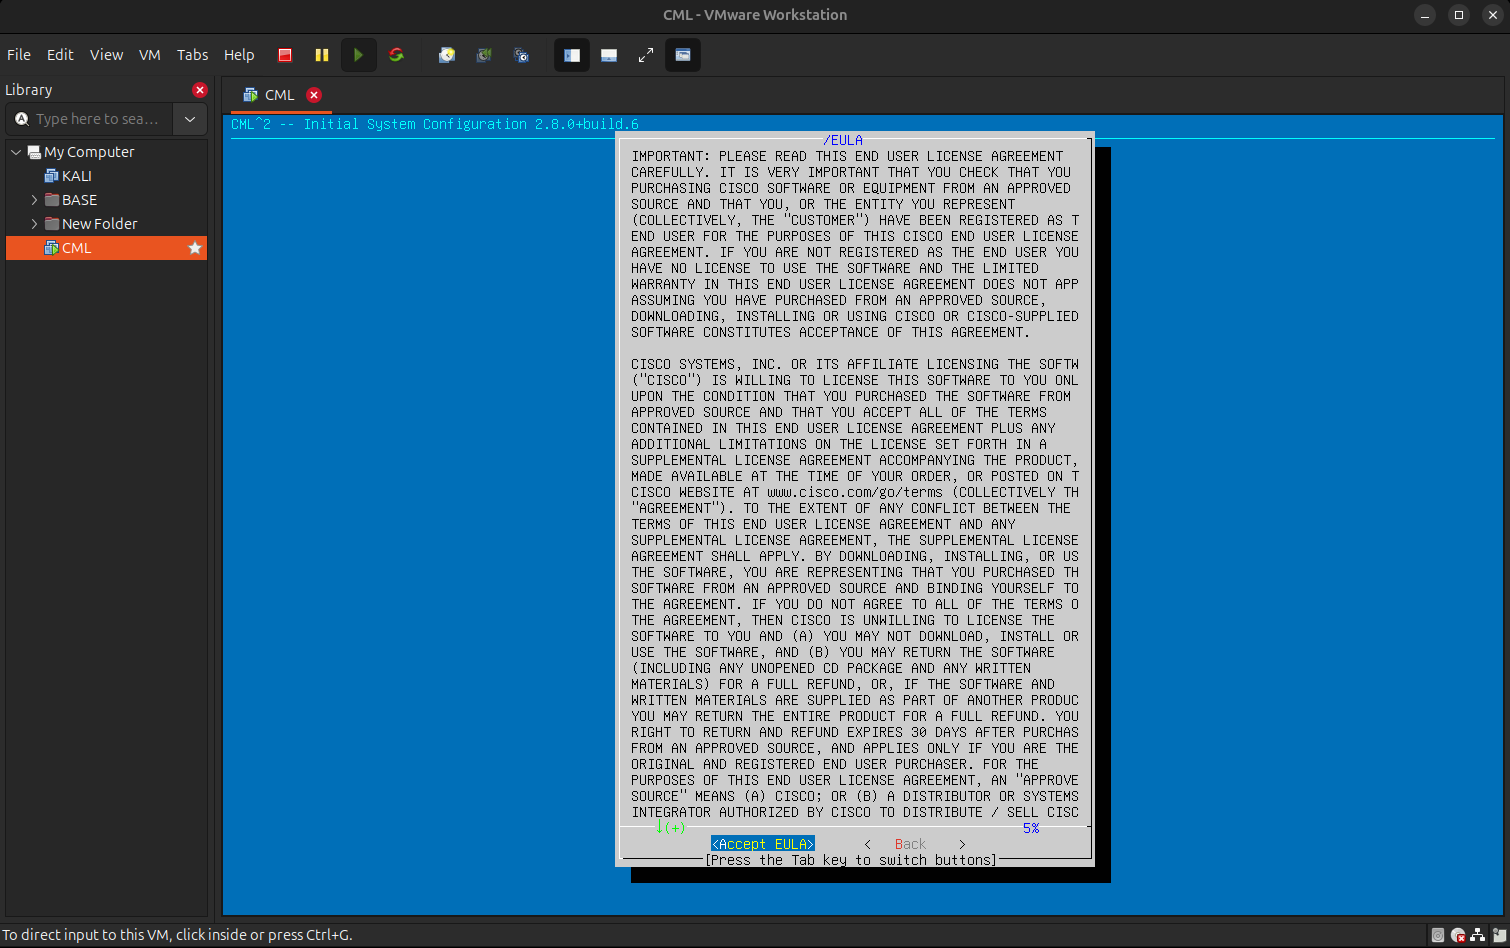Click the green Power On play button
This screenshot has width=1510, height=948.
358,55
